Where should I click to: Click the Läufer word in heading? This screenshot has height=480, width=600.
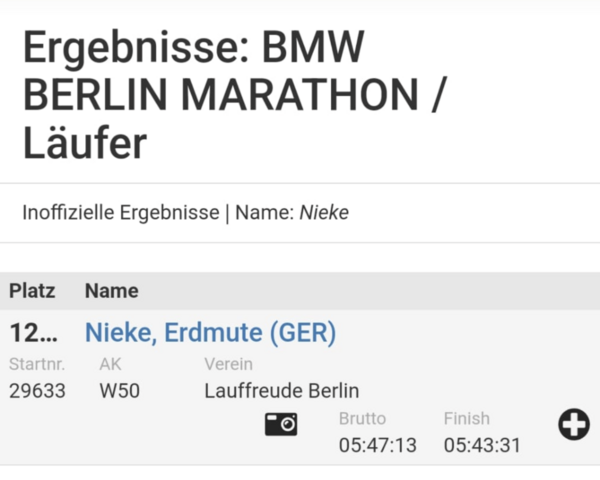pyautogui.click(x=85, y=142)
